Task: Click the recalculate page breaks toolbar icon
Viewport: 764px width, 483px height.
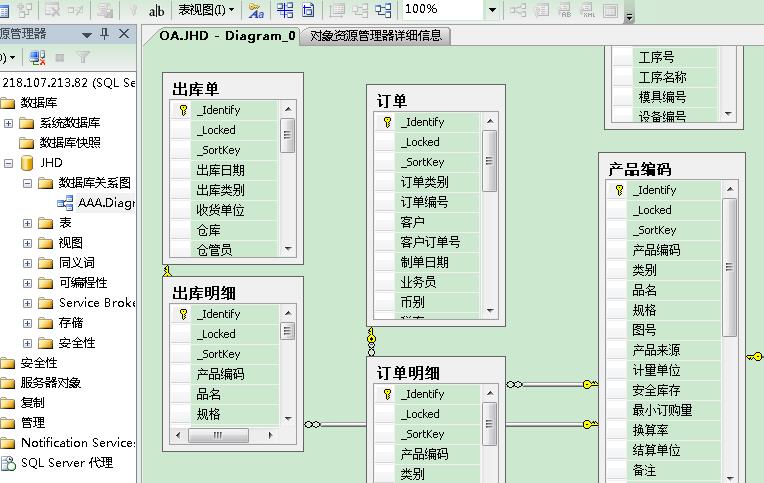Action: [x=308, y=10]
